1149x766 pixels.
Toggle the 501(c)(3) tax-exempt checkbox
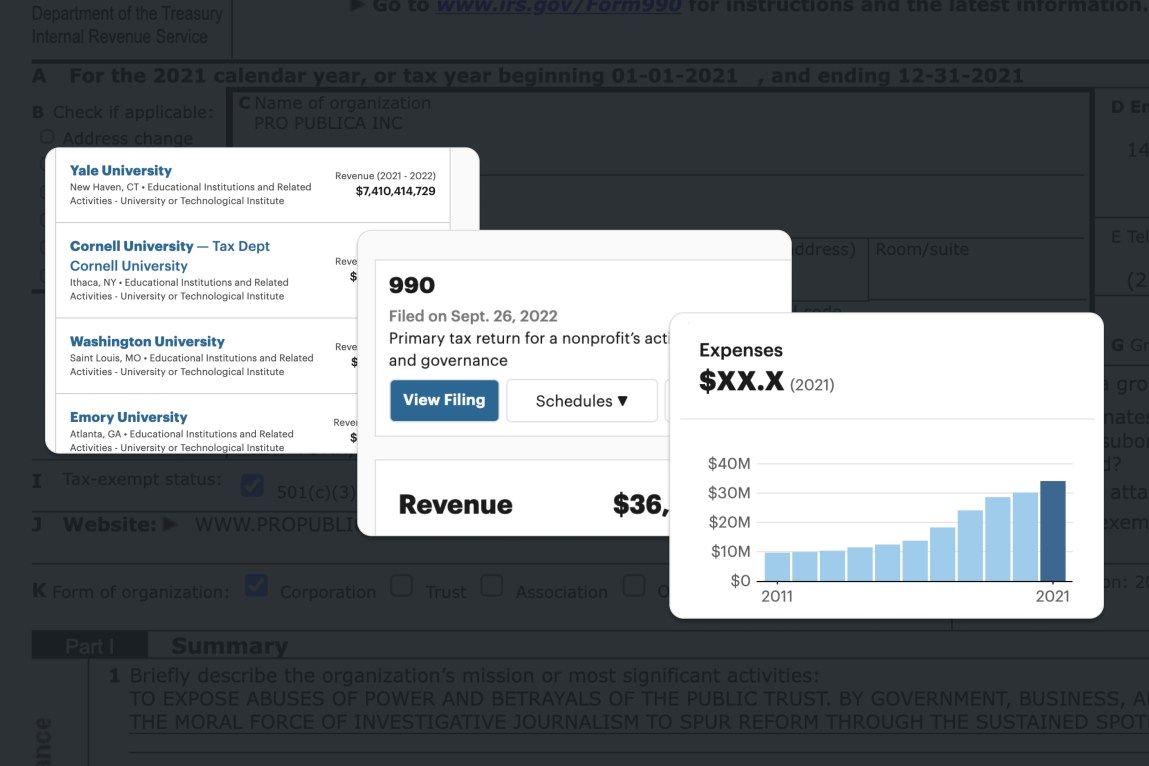tap(253, 487)
